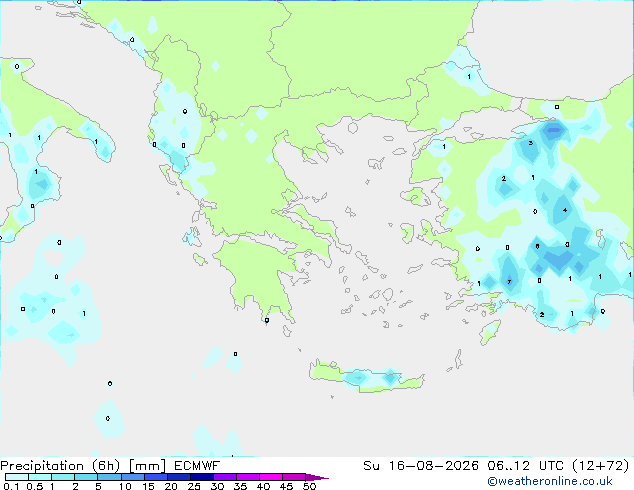
Task: Click the 30 to 35 mm legend swatch
Action: coord(224,477)
